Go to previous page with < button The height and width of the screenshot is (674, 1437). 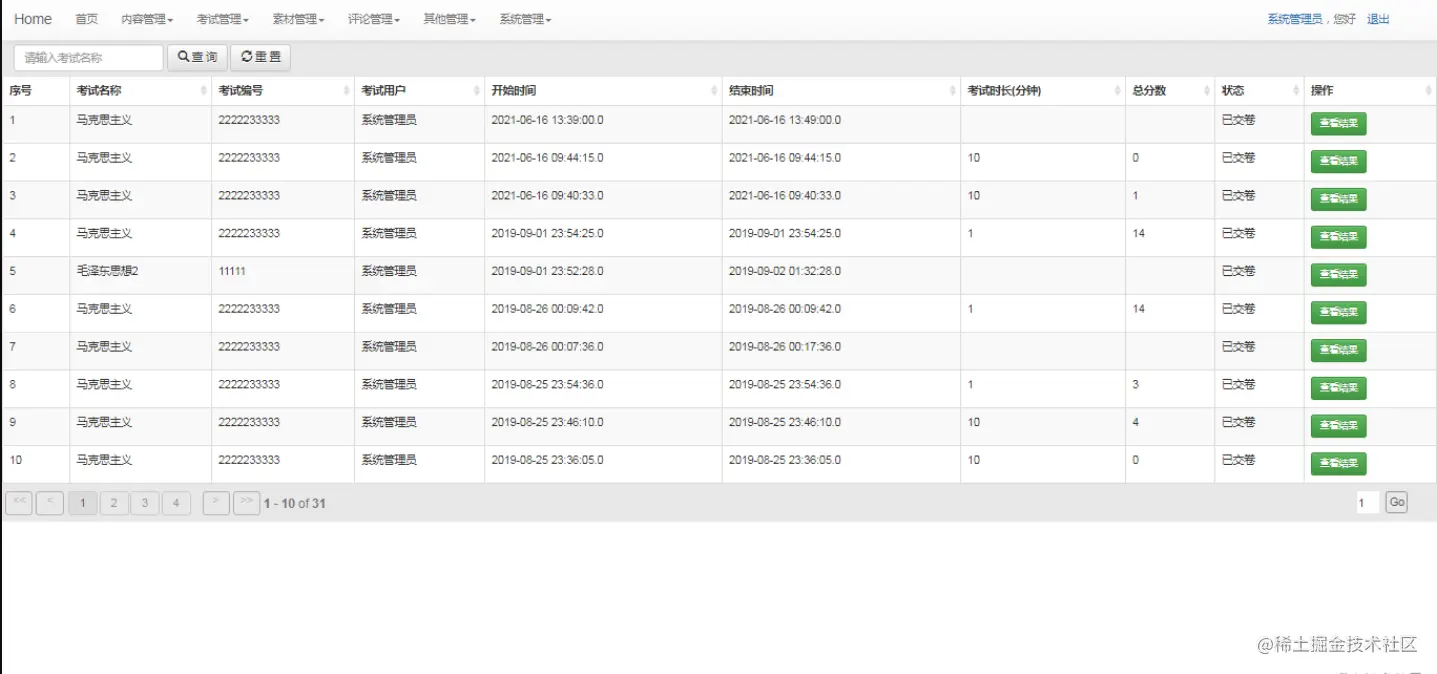tap(50, 503)
